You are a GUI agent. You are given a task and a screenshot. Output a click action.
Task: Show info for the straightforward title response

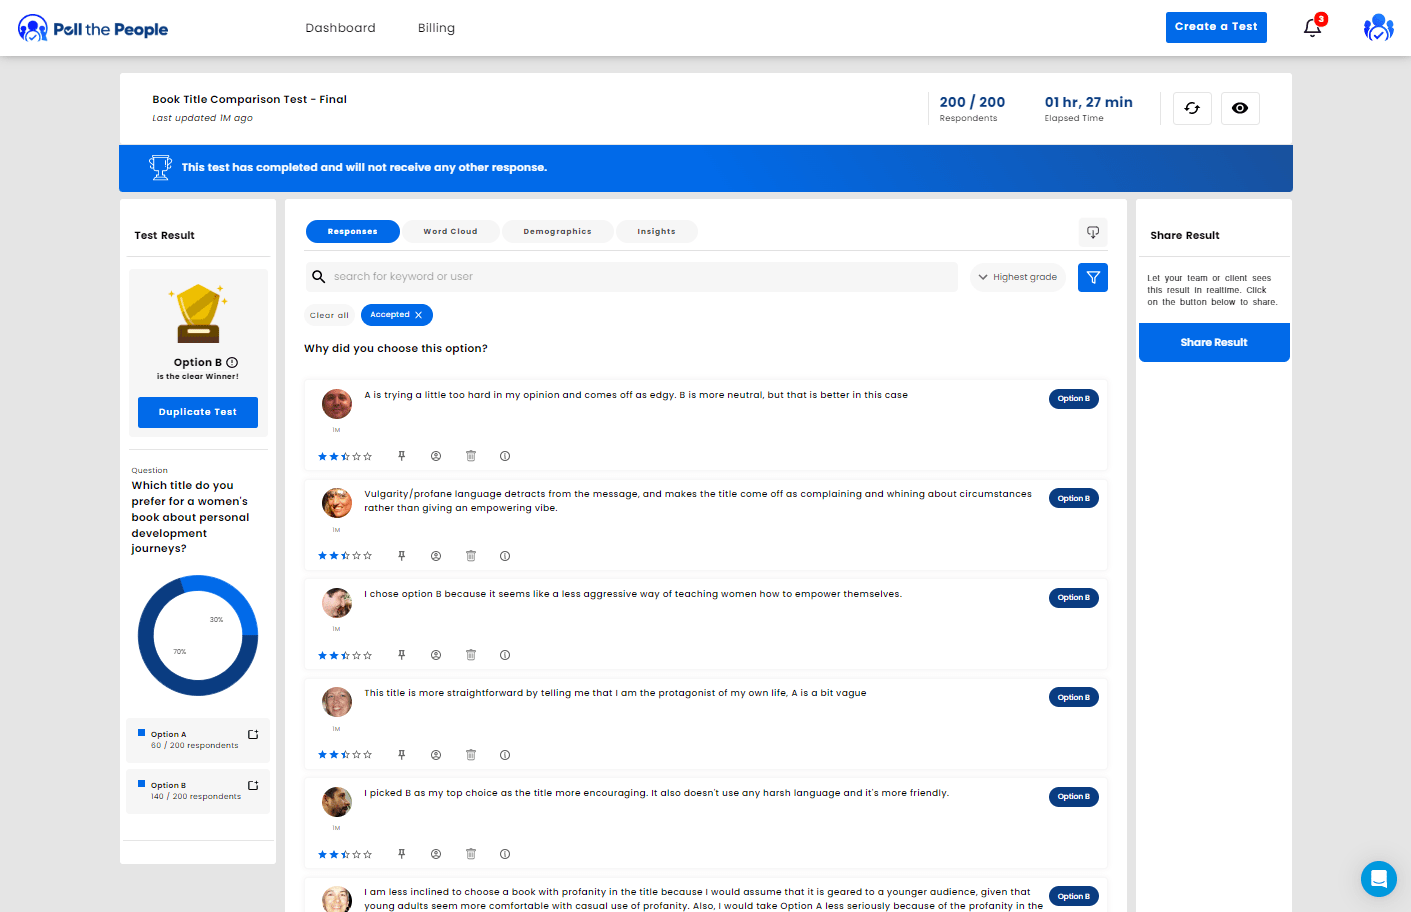pyautogui.click(x=505, y=755)
